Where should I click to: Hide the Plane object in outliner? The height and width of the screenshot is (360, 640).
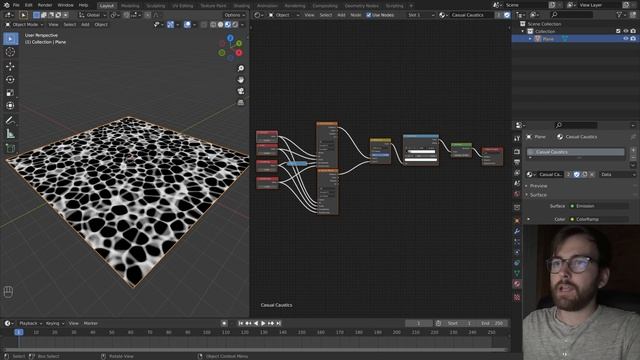click(626, 39)
